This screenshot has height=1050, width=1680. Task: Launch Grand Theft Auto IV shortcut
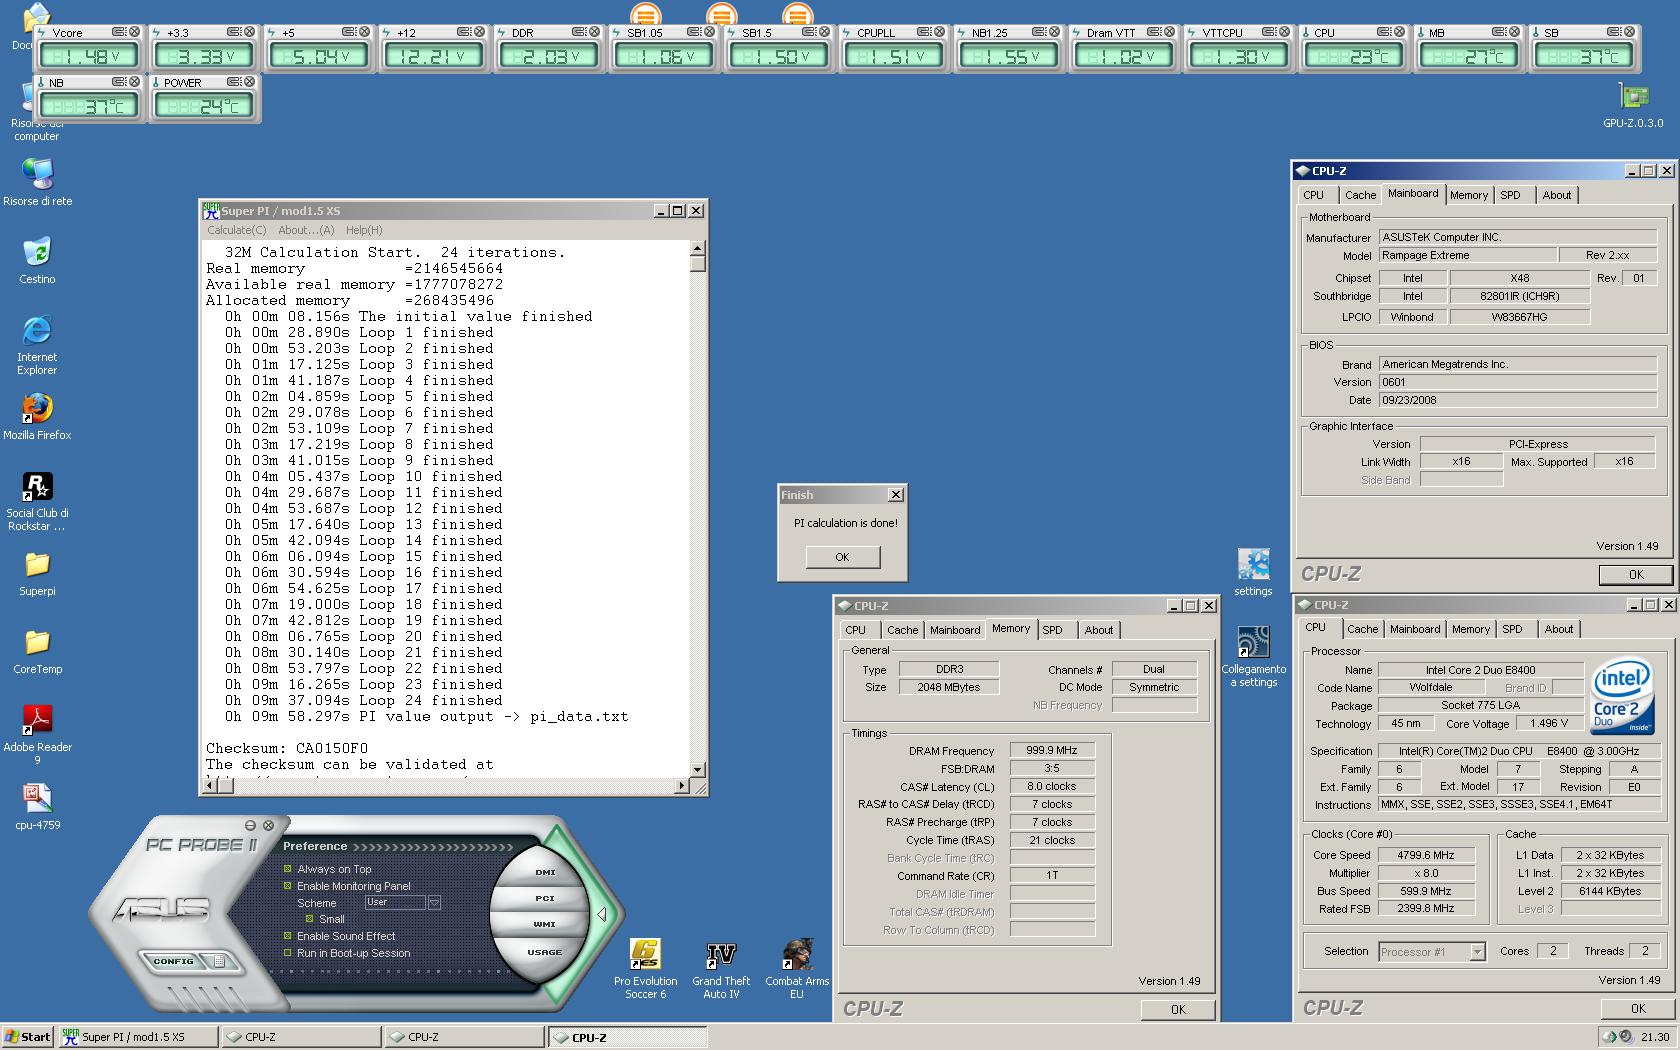click(721, 968)
